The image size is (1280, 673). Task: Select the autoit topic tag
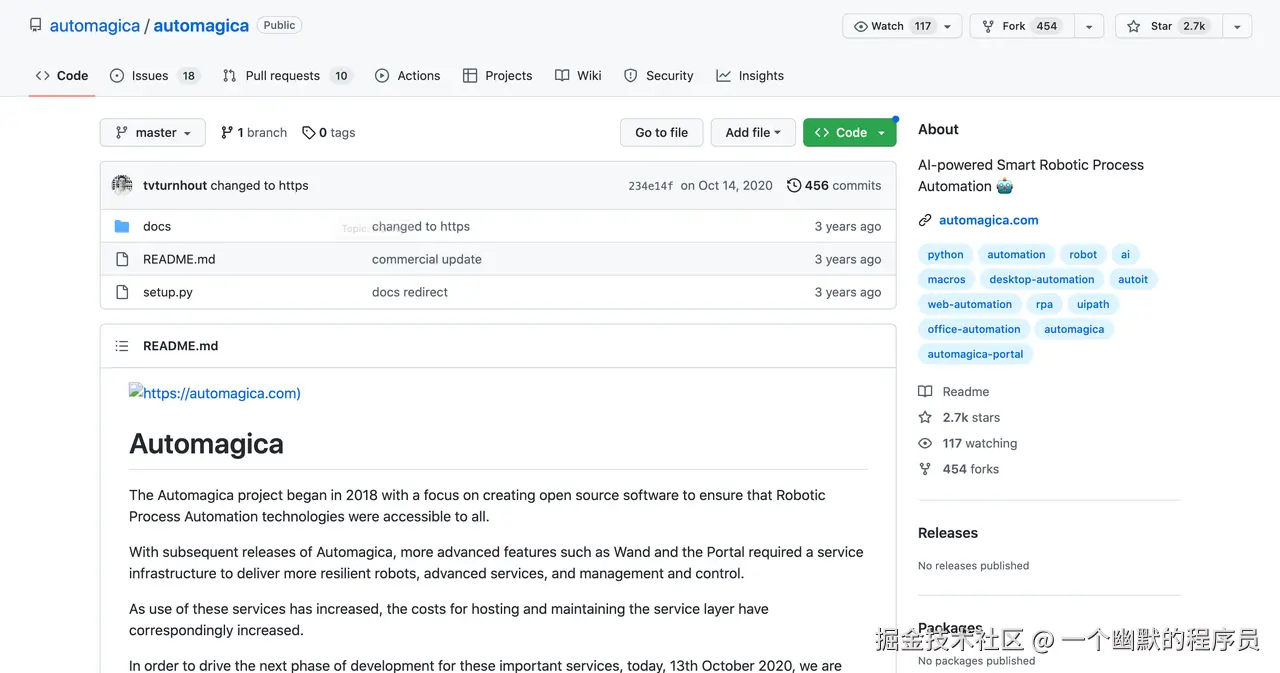click(x=1133, y=279)
